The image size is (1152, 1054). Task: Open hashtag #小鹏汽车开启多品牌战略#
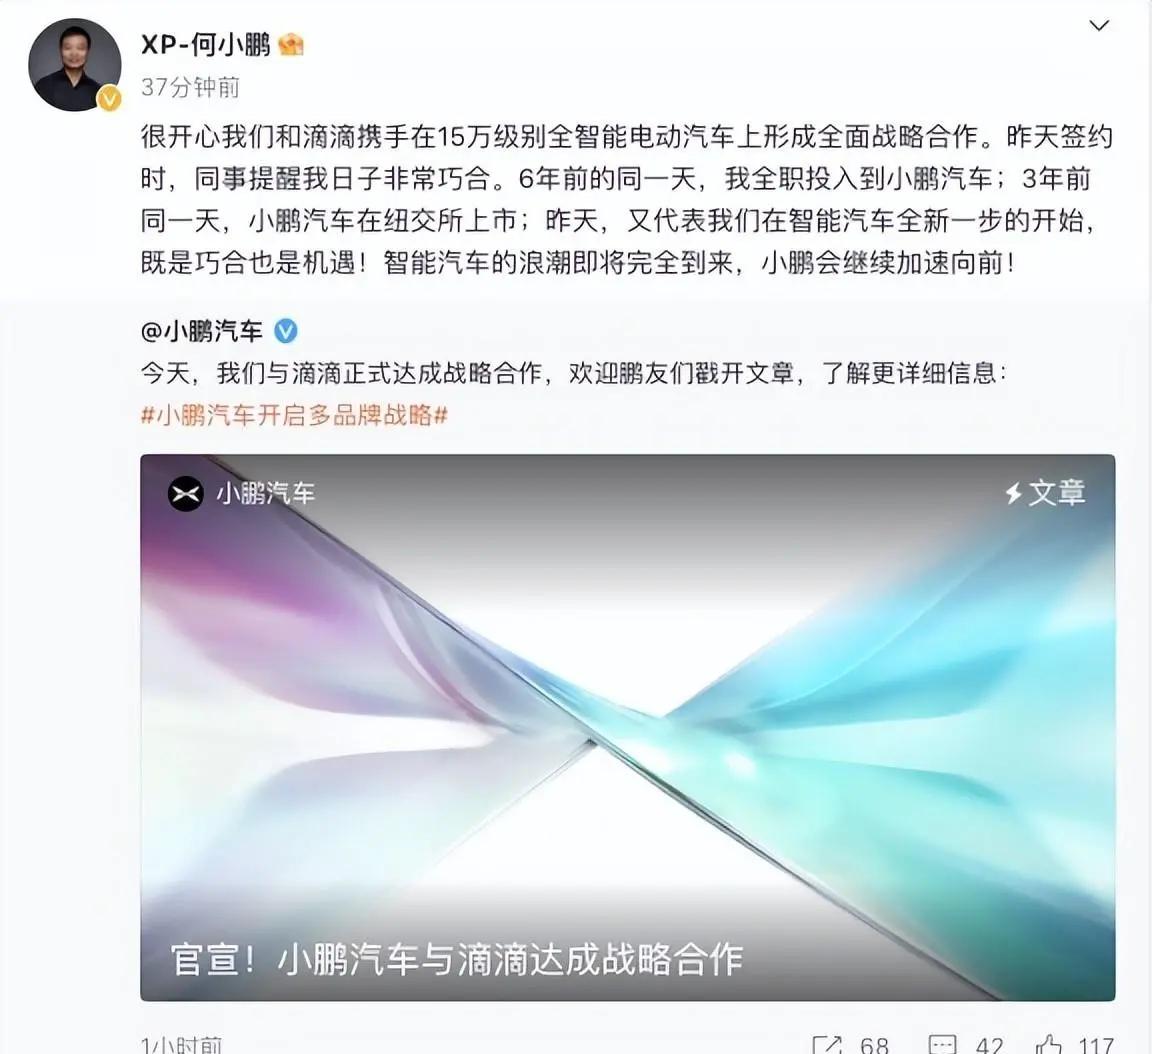tap(294, 416)
